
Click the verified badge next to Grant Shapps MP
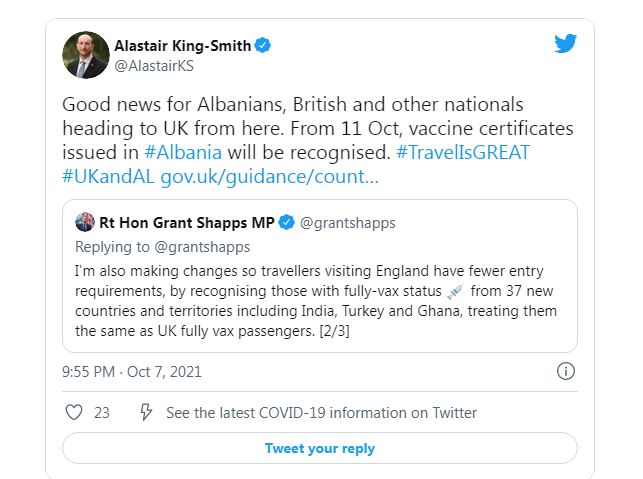coord(286,222)
